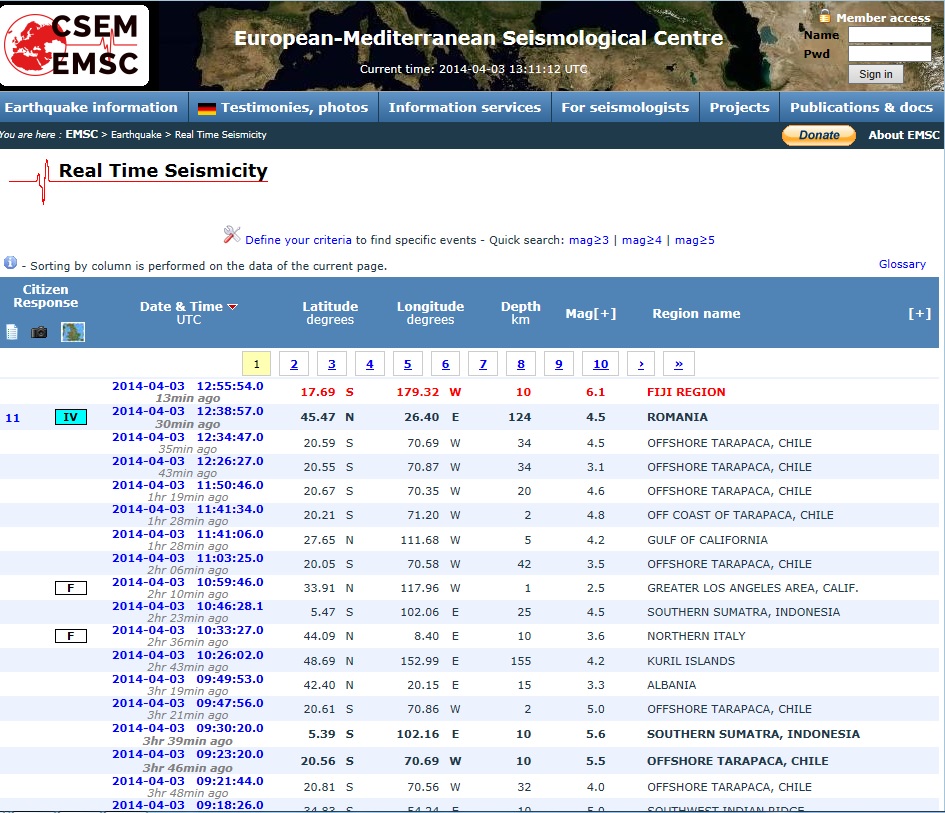The height and width of the screenshot is (813, 945).
Task: Open the 10:46:28.1 Southern Sumatra event
Action: click(188, 606)
